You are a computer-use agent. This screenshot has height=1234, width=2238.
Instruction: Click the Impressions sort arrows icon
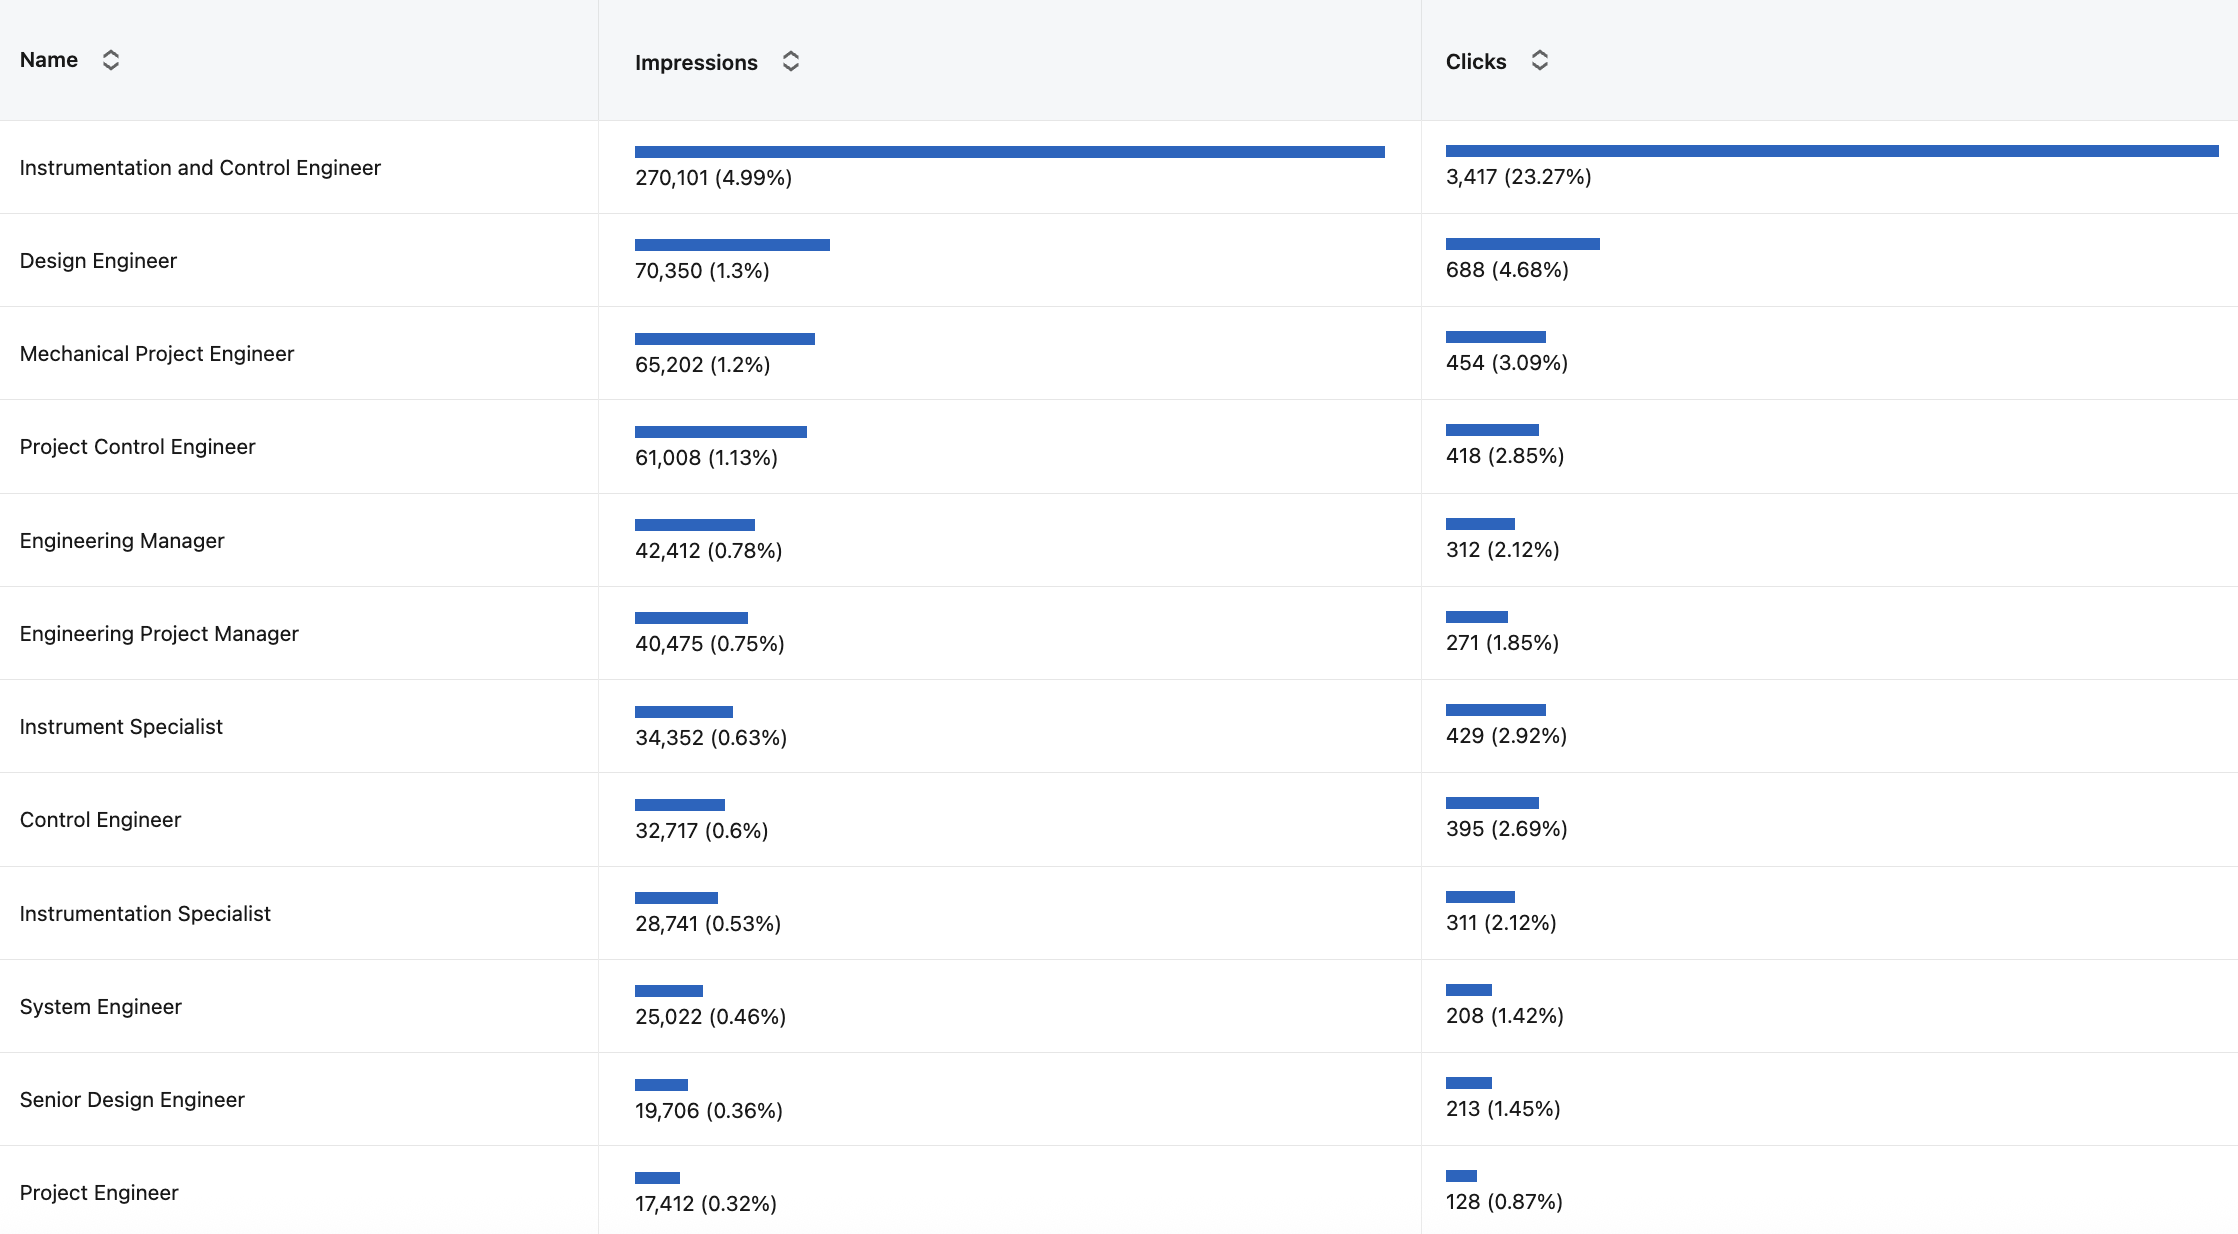(791, 62)
